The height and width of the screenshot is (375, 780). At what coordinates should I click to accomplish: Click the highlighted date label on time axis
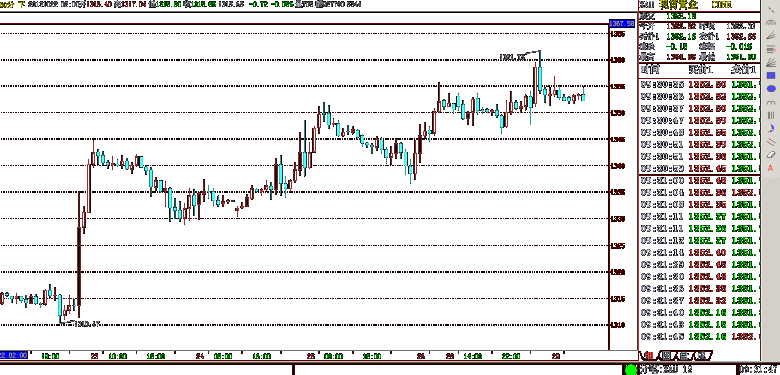click(x=14, y=356)
